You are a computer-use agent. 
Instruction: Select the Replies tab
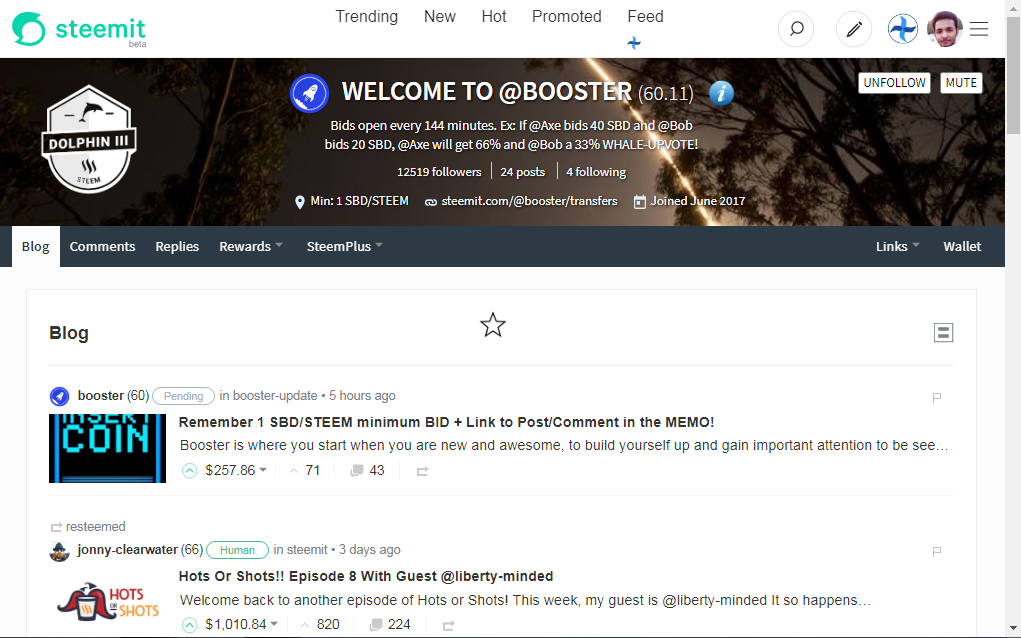tap(177, 246)
